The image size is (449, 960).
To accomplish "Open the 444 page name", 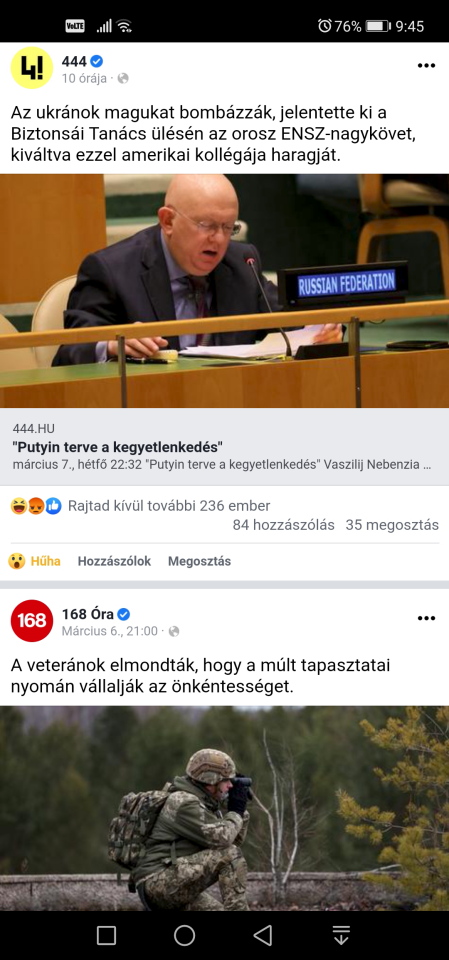I will (74, 61).
